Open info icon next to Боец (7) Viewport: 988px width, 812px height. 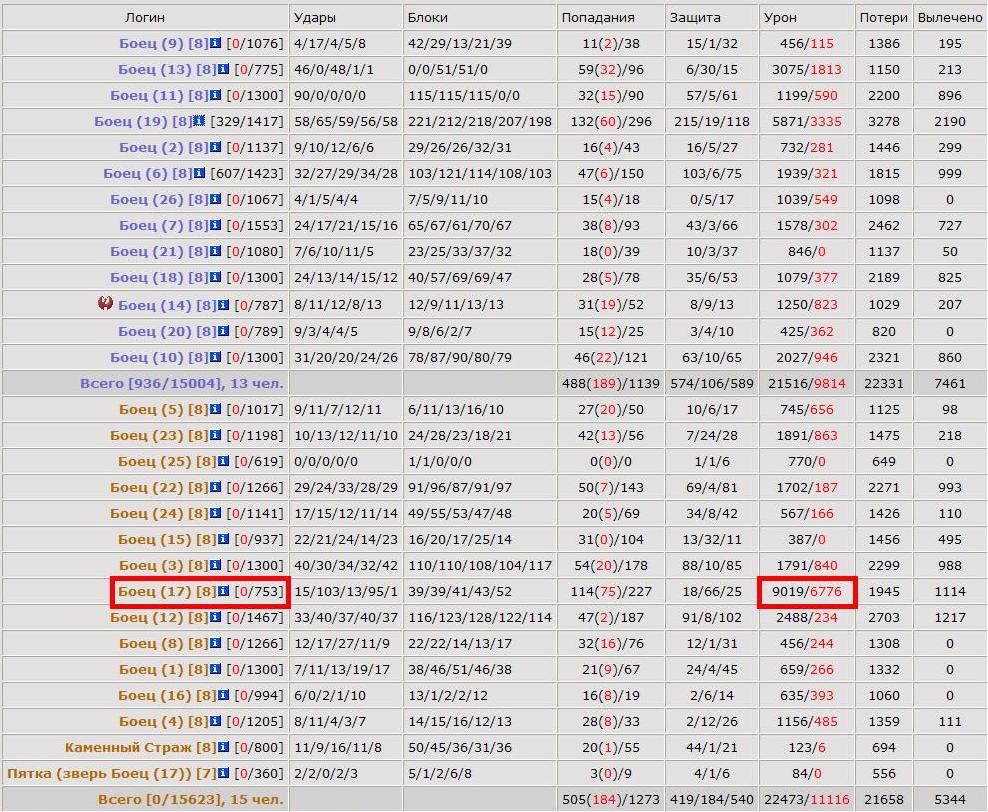coord(215,224)
